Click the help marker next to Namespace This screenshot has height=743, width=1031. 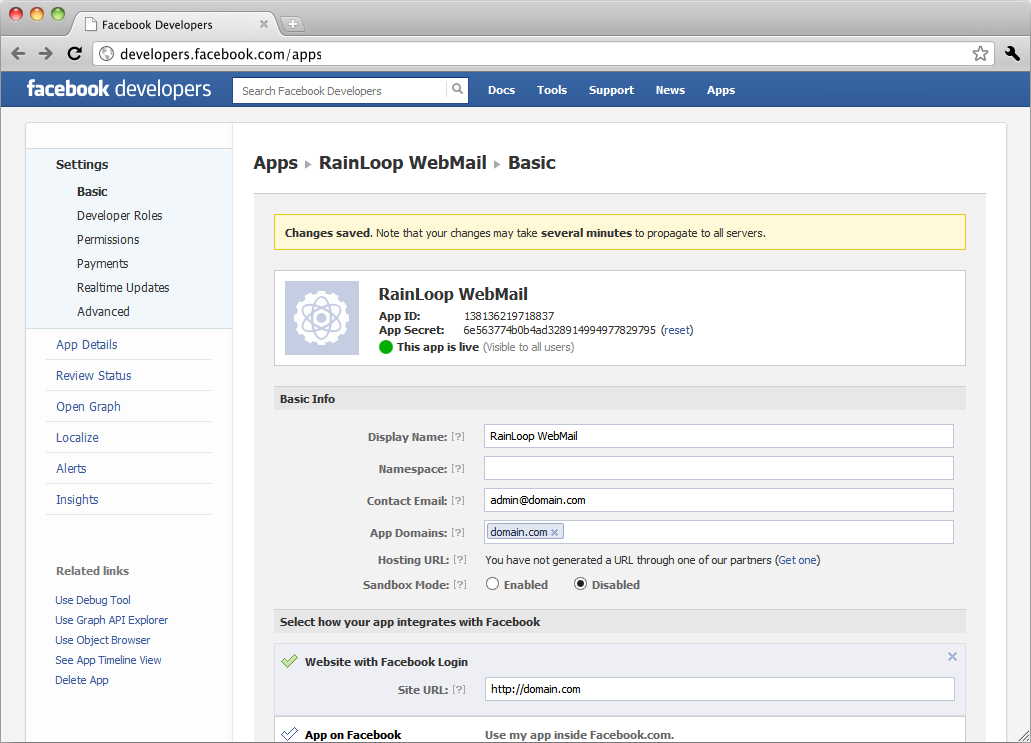click(458, 469)
